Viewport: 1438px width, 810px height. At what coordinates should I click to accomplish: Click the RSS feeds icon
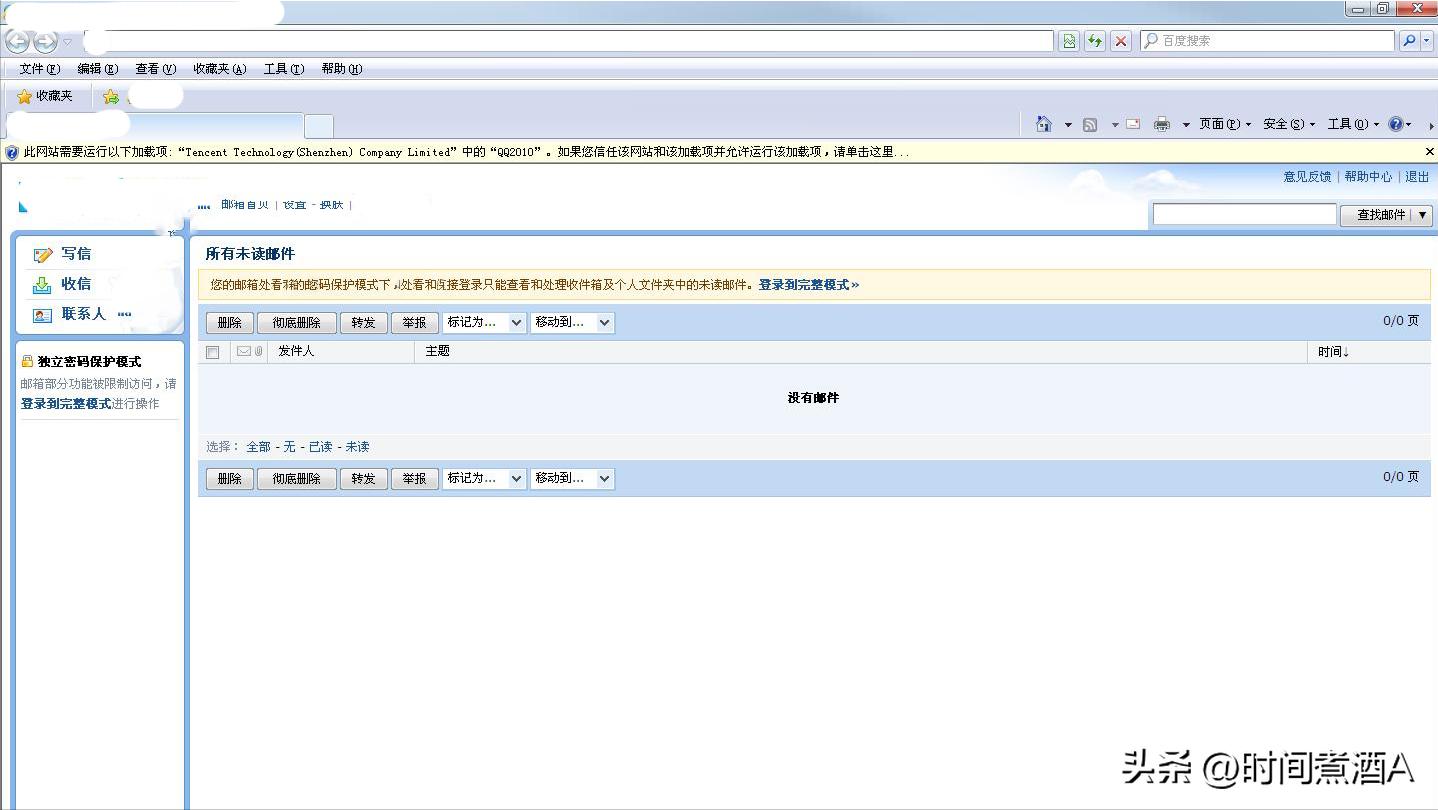[x=1091, y=124]
